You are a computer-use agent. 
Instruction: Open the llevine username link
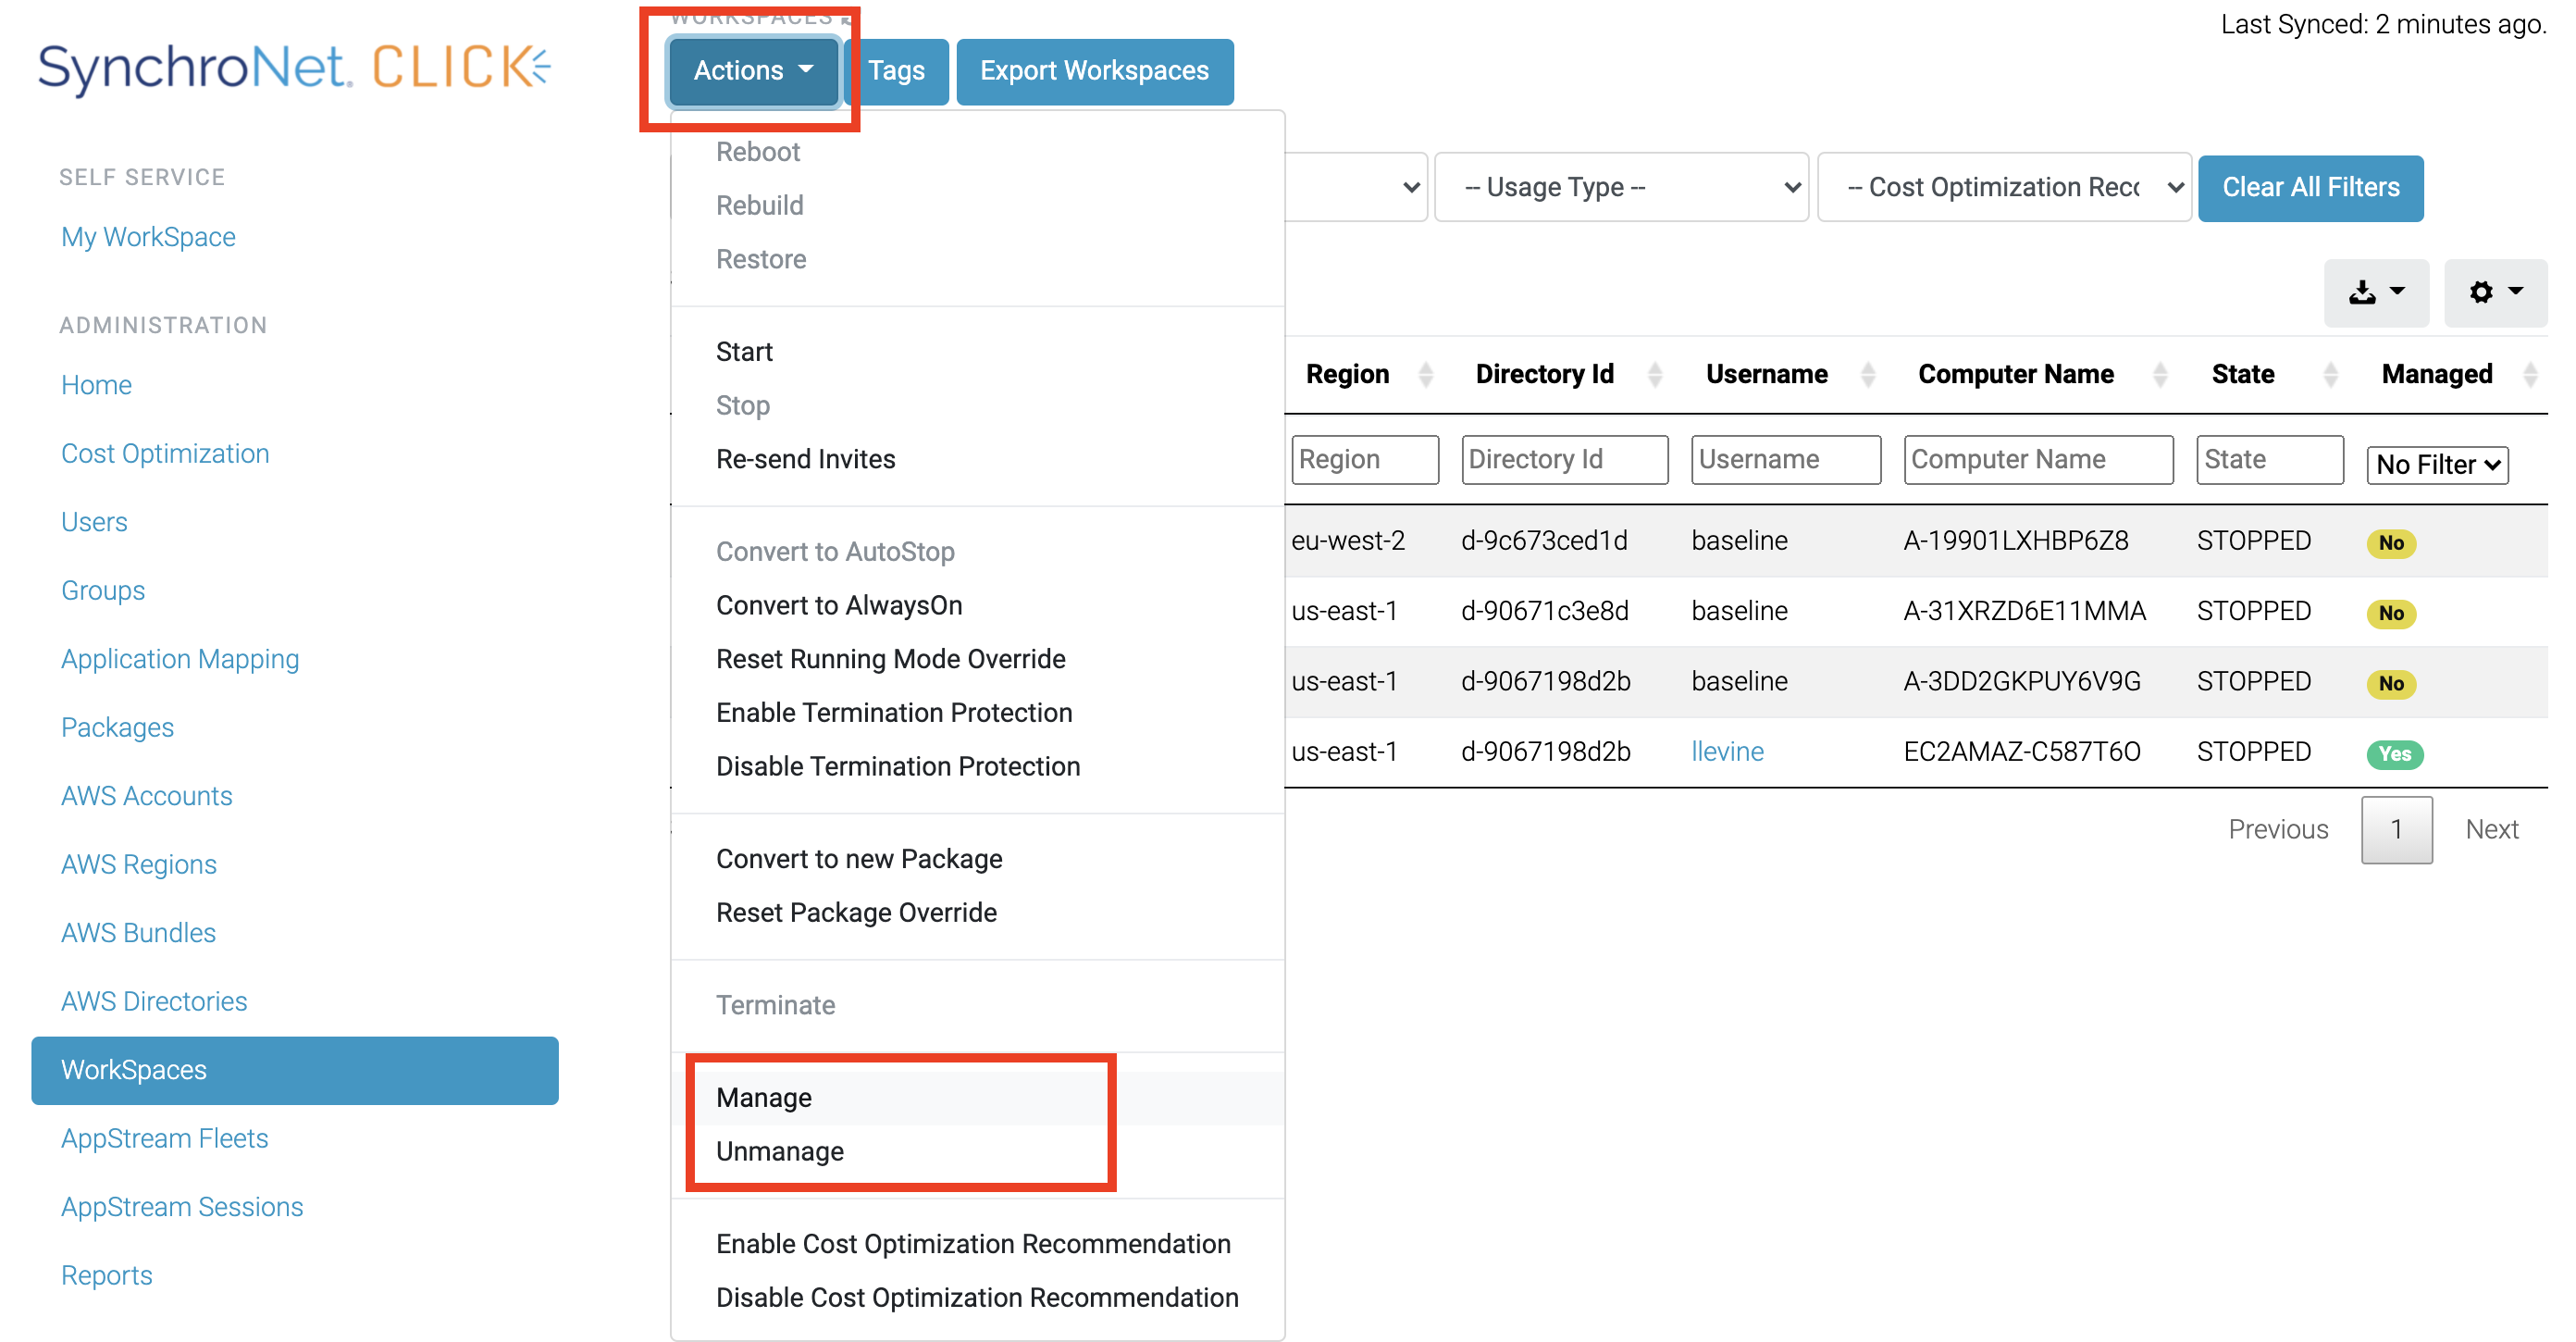(1727, 751)
